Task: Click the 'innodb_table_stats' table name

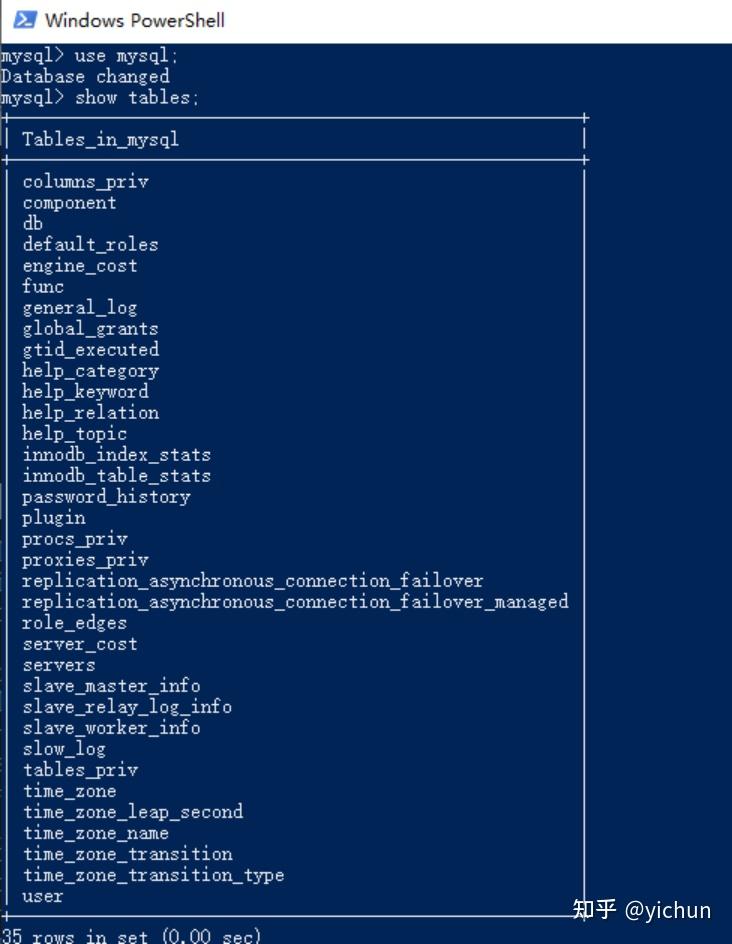Action: coord(117,475)
